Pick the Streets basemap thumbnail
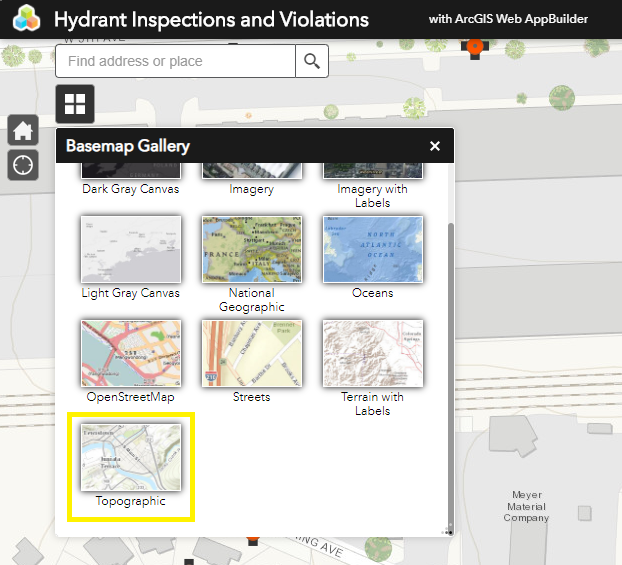622x565 pixels. coord(251,353)
